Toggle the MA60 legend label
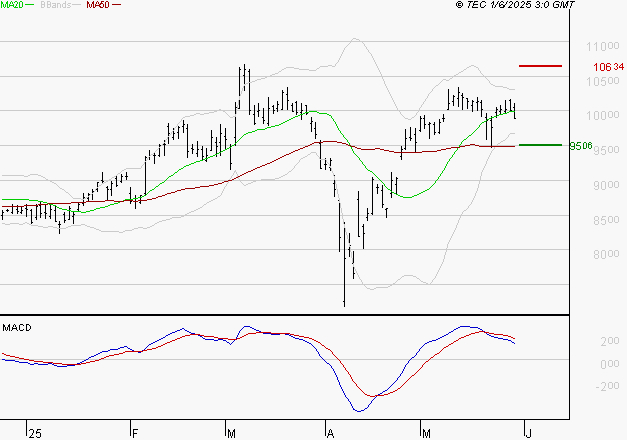This screenshot has height=440, width=627. [x=97, y=6]
